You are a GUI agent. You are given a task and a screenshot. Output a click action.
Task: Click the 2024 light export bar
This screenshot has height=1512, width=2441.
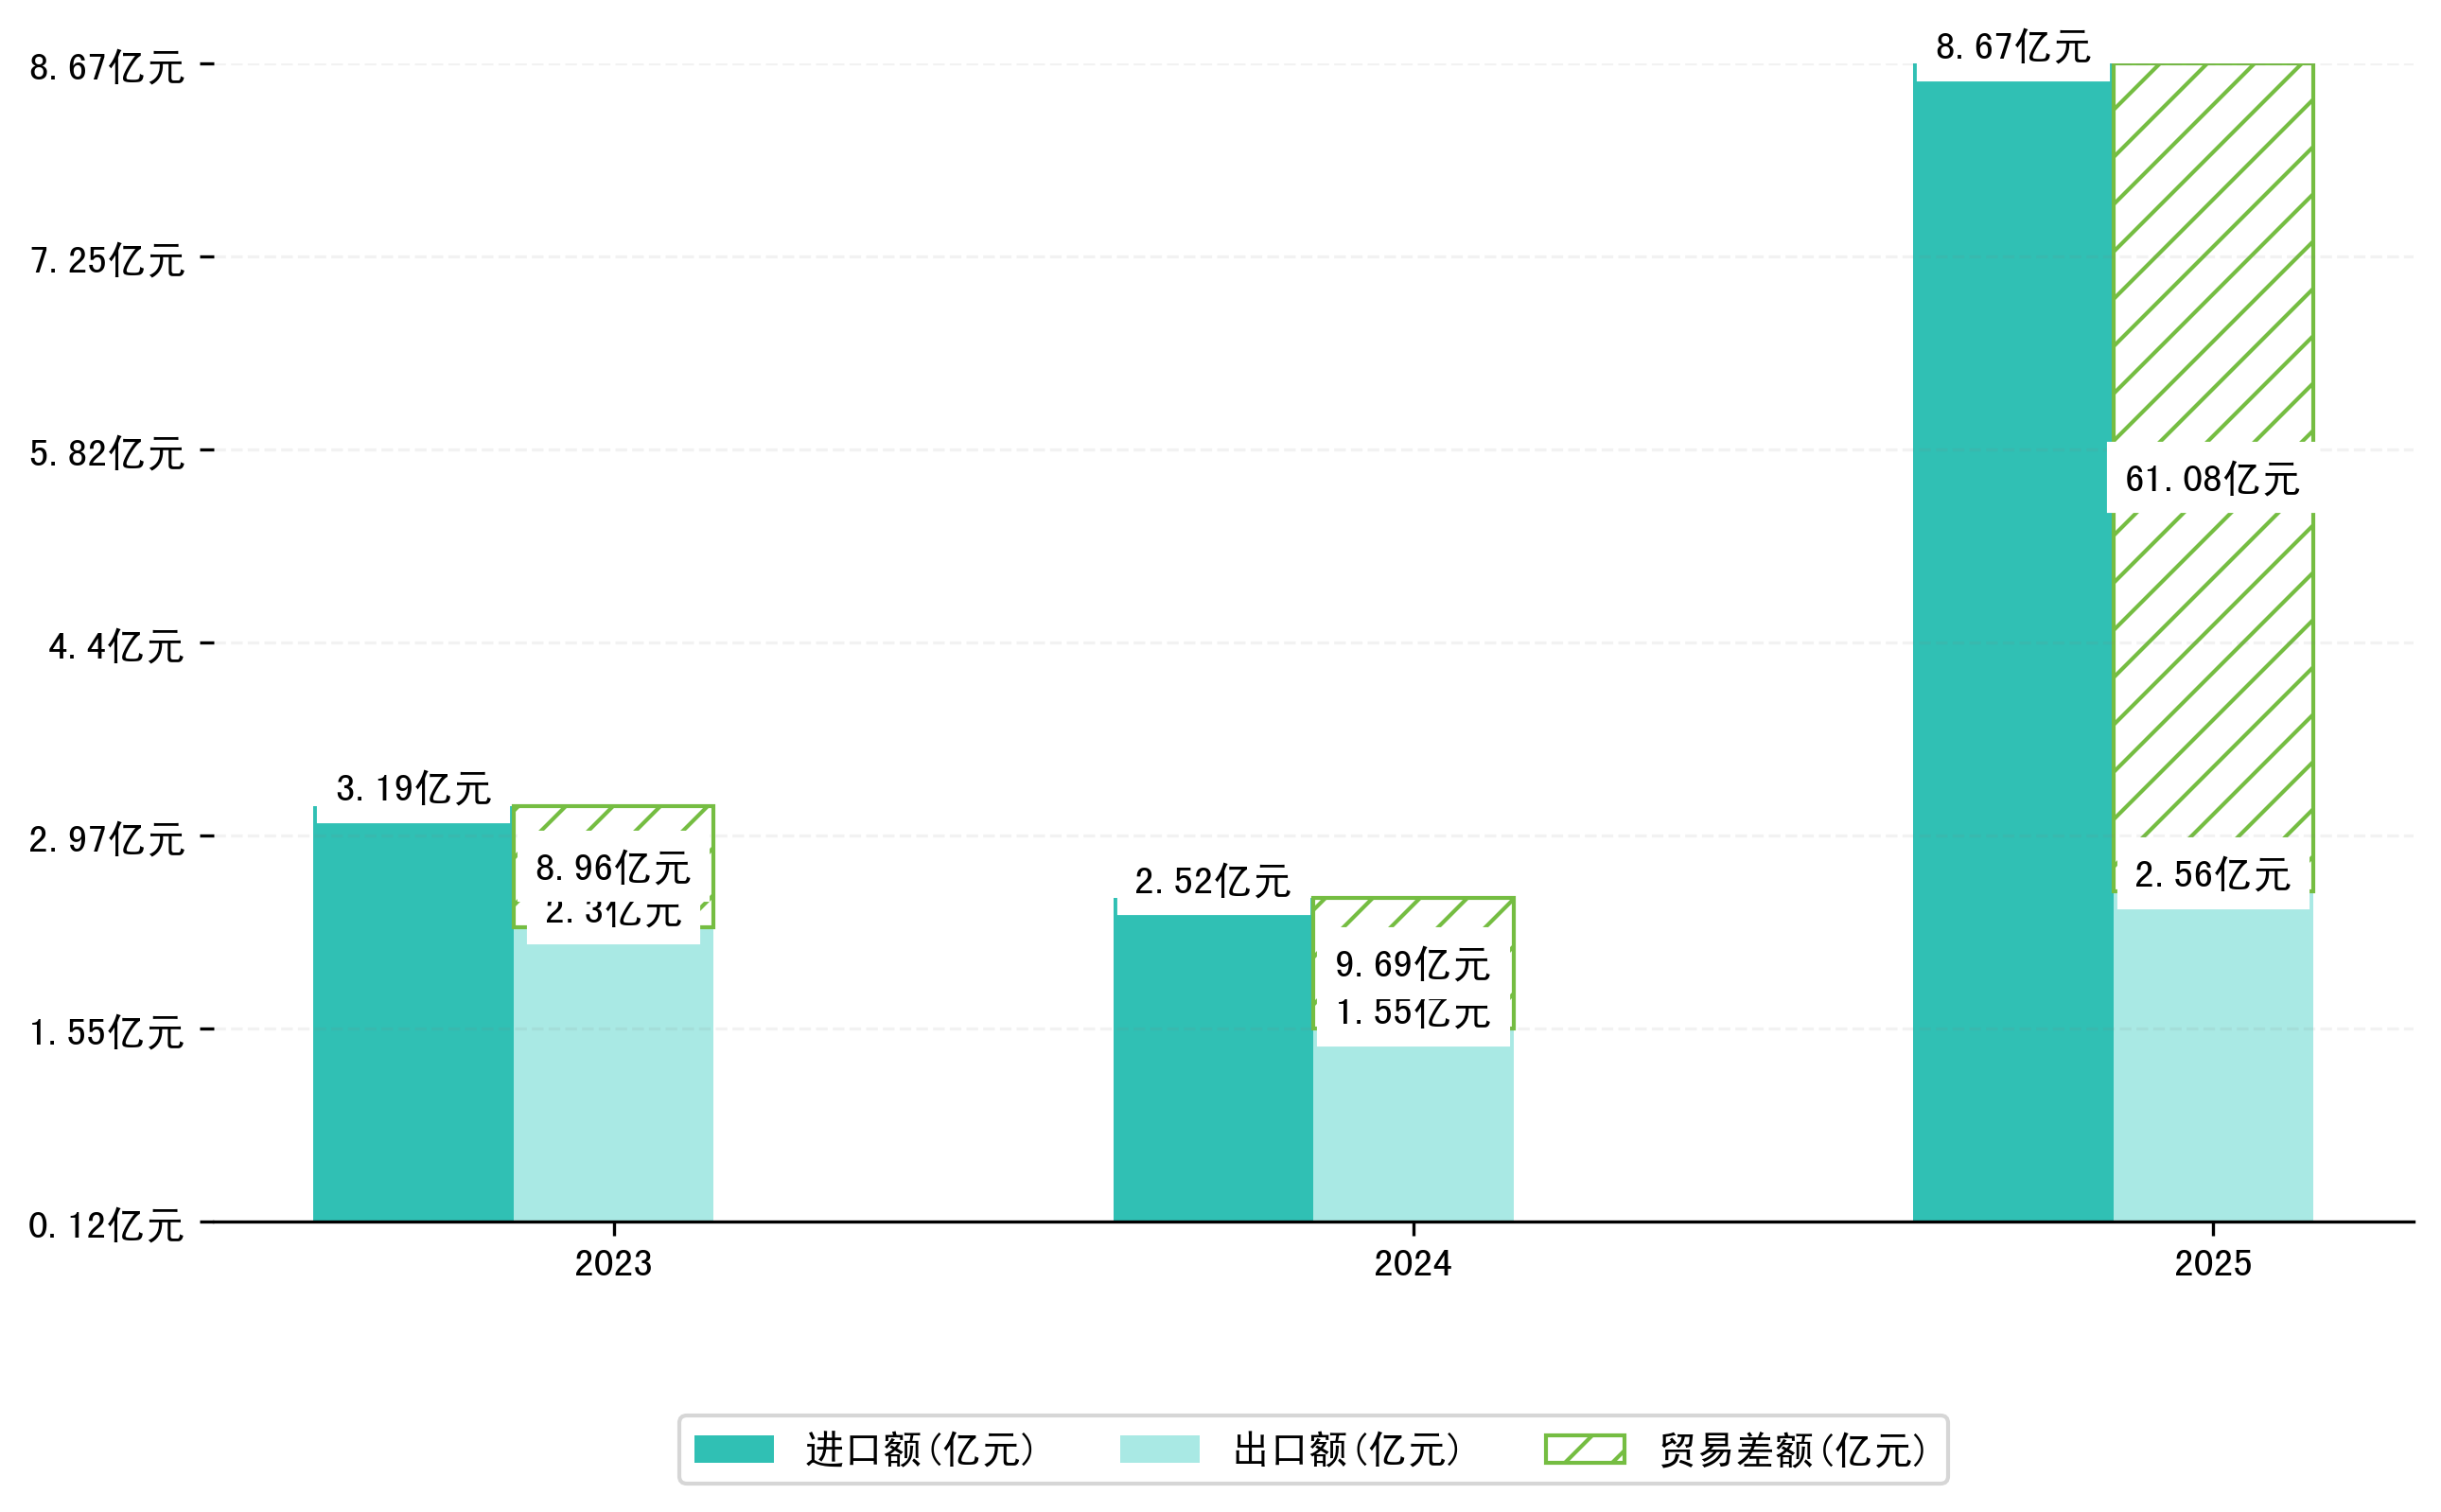[x=1412, y=1135]
